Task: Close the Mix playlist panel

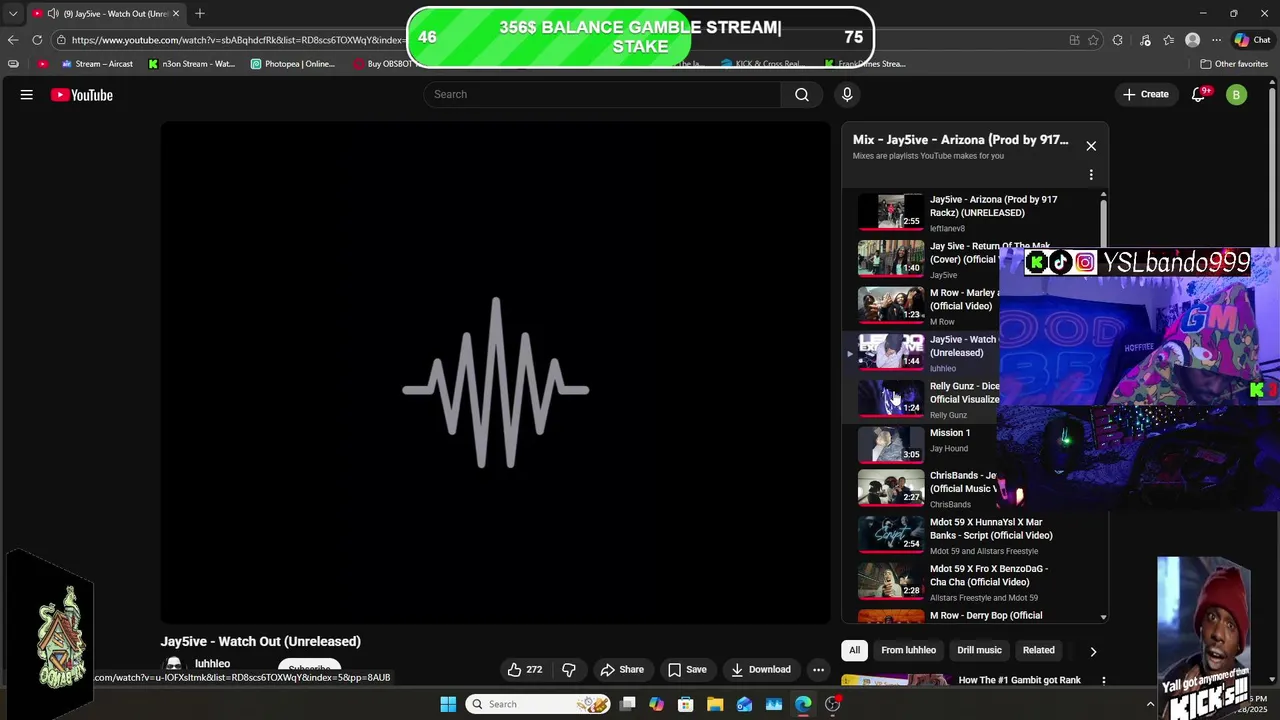Action: 1091,146
